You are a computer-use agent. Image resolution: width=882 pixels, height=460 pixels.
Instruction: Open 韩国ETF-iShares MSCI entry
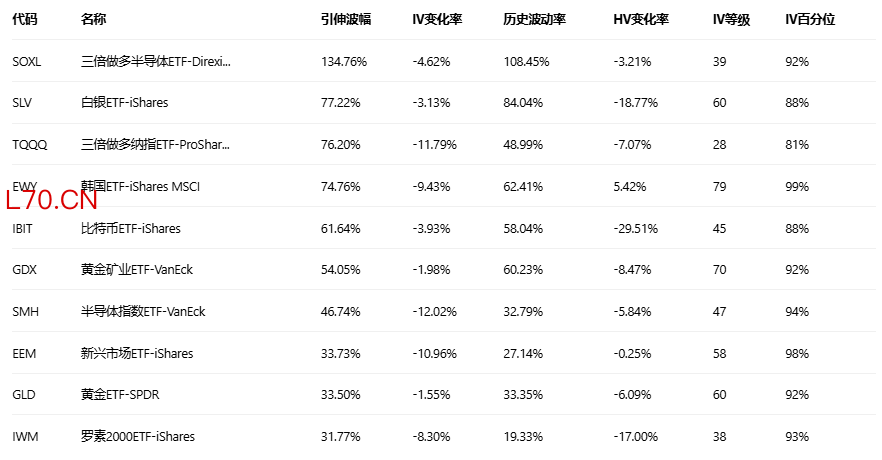point(141,187)
